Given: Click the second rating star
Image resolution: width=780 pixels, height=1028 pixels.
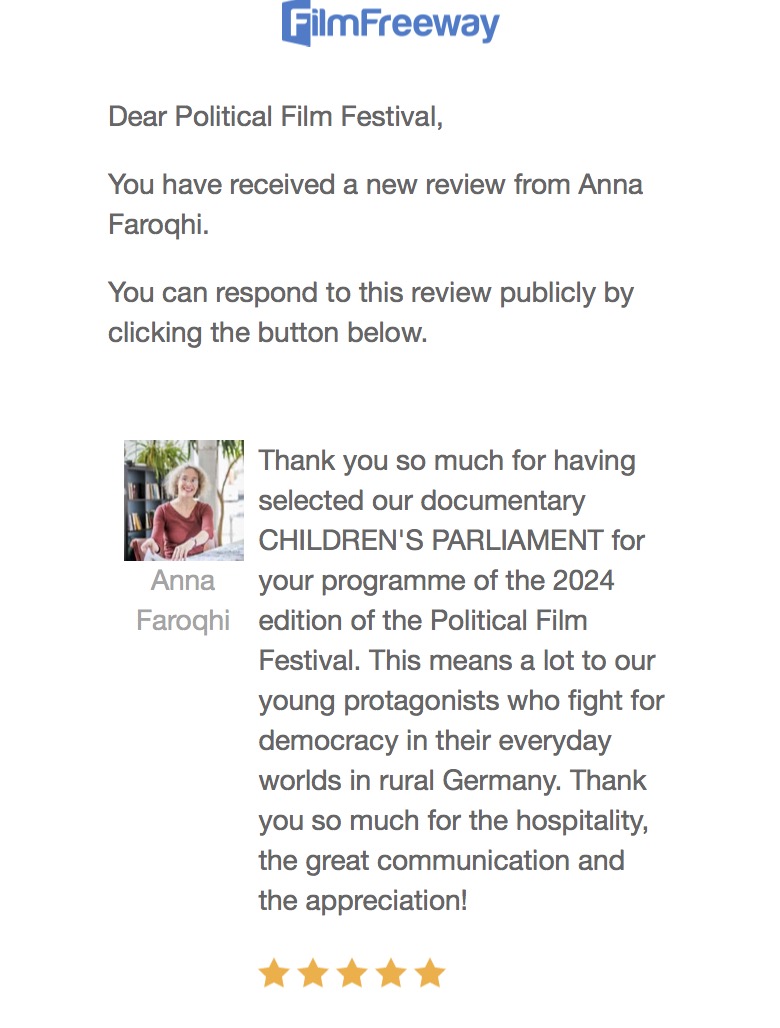Looking at the screenshot, I should pyautogui.click(x=312, y=973).
